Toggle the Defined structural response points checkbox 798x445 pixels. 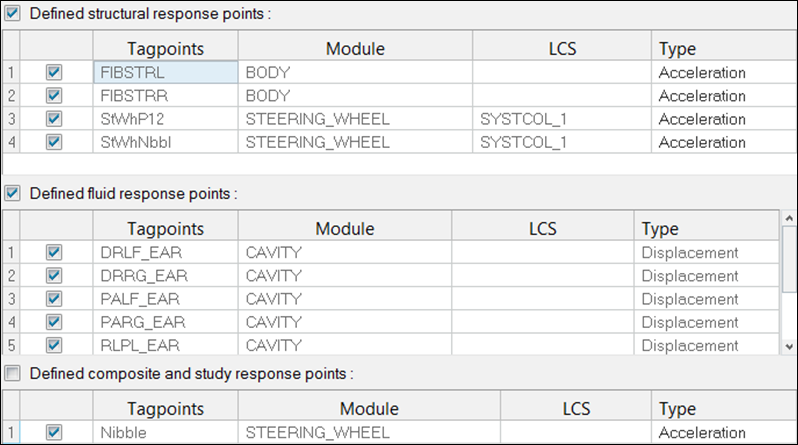(12, 13)
